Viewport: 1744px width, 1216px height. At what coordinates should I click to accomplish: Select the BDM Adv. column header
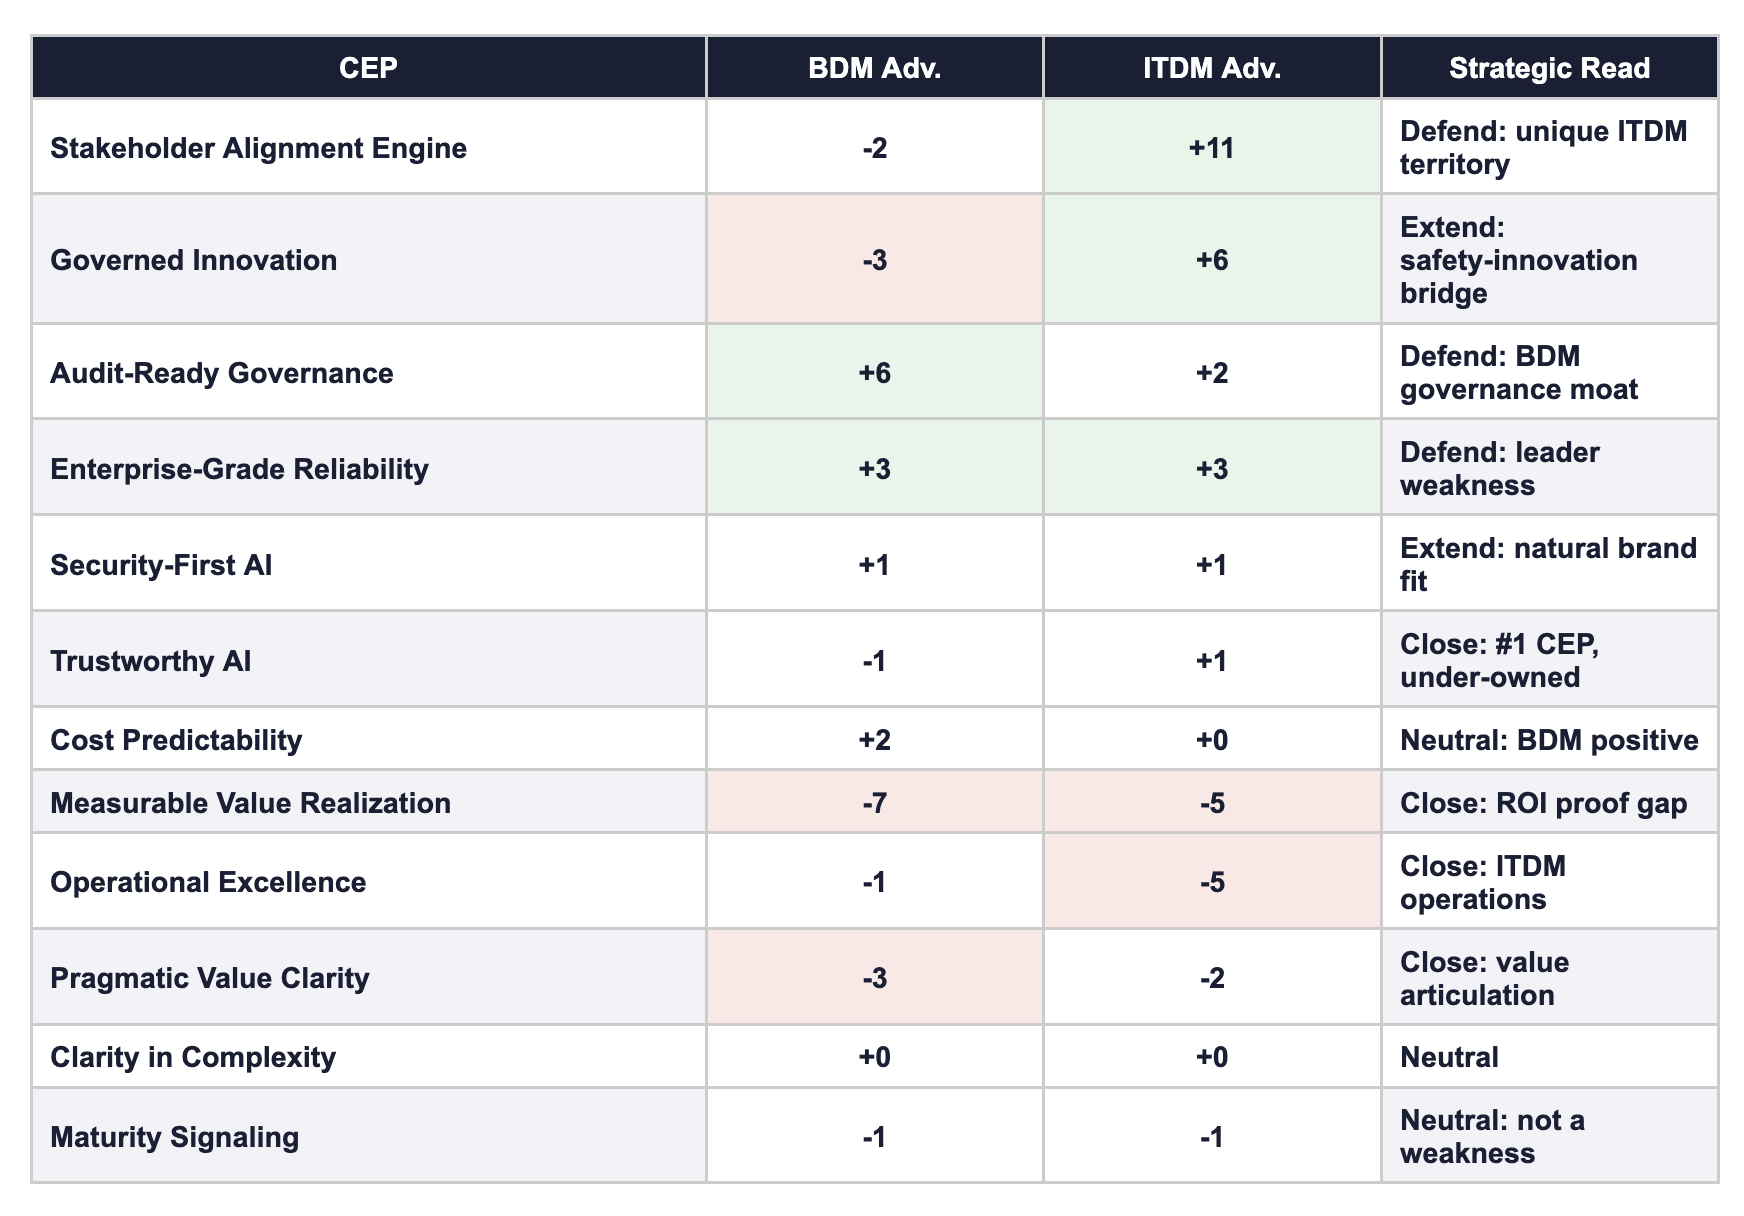click(874, 68)
